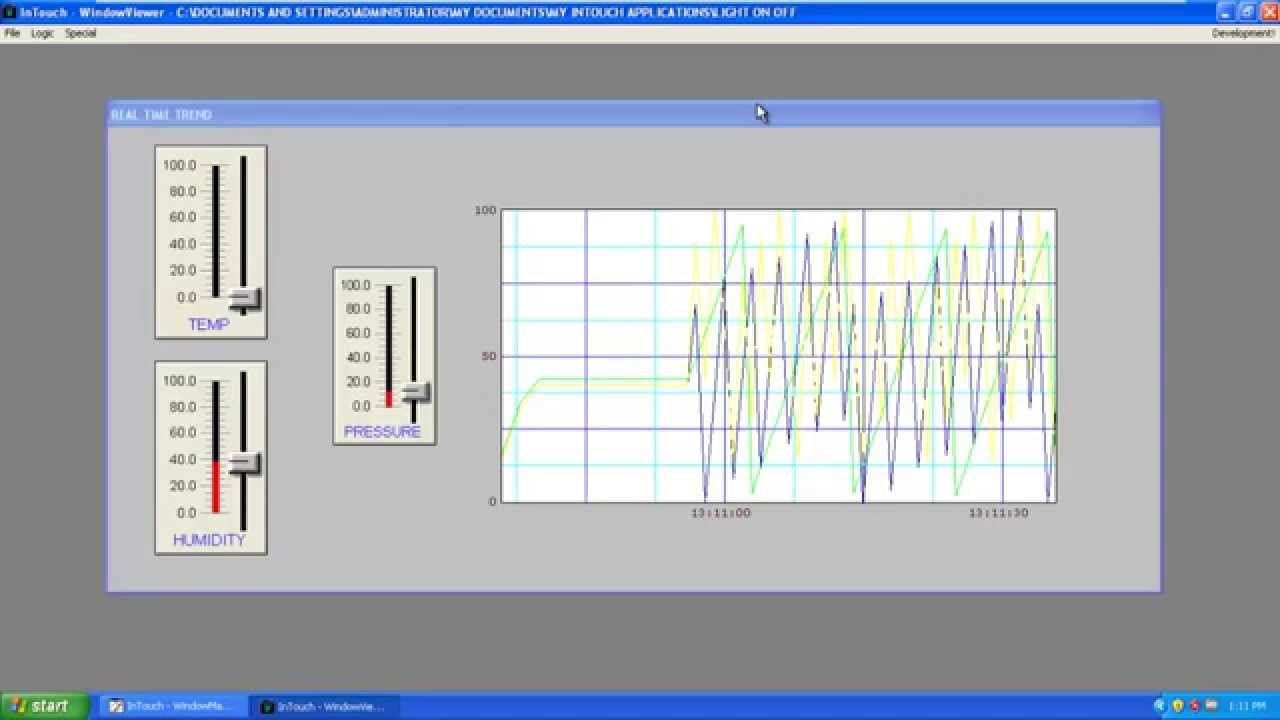The image size is (1280, 720).
Task: Click the 1:11 PM system clock
Action: click(1246, 706)
